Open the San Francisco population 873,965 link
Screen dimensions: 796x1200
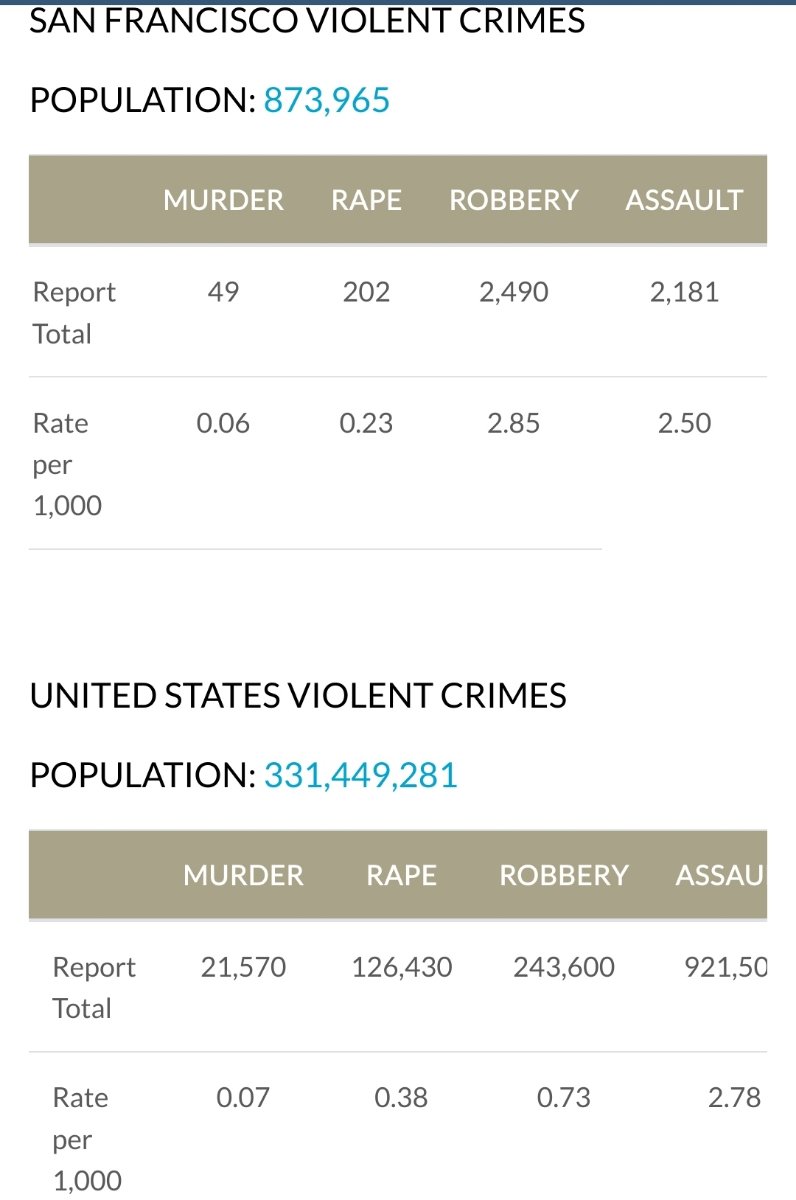(x=326, y=100)
